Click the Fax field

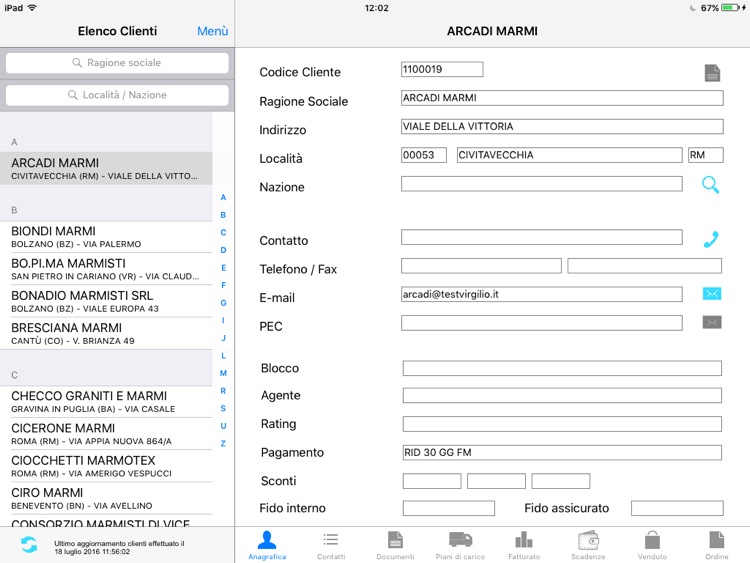644,266
